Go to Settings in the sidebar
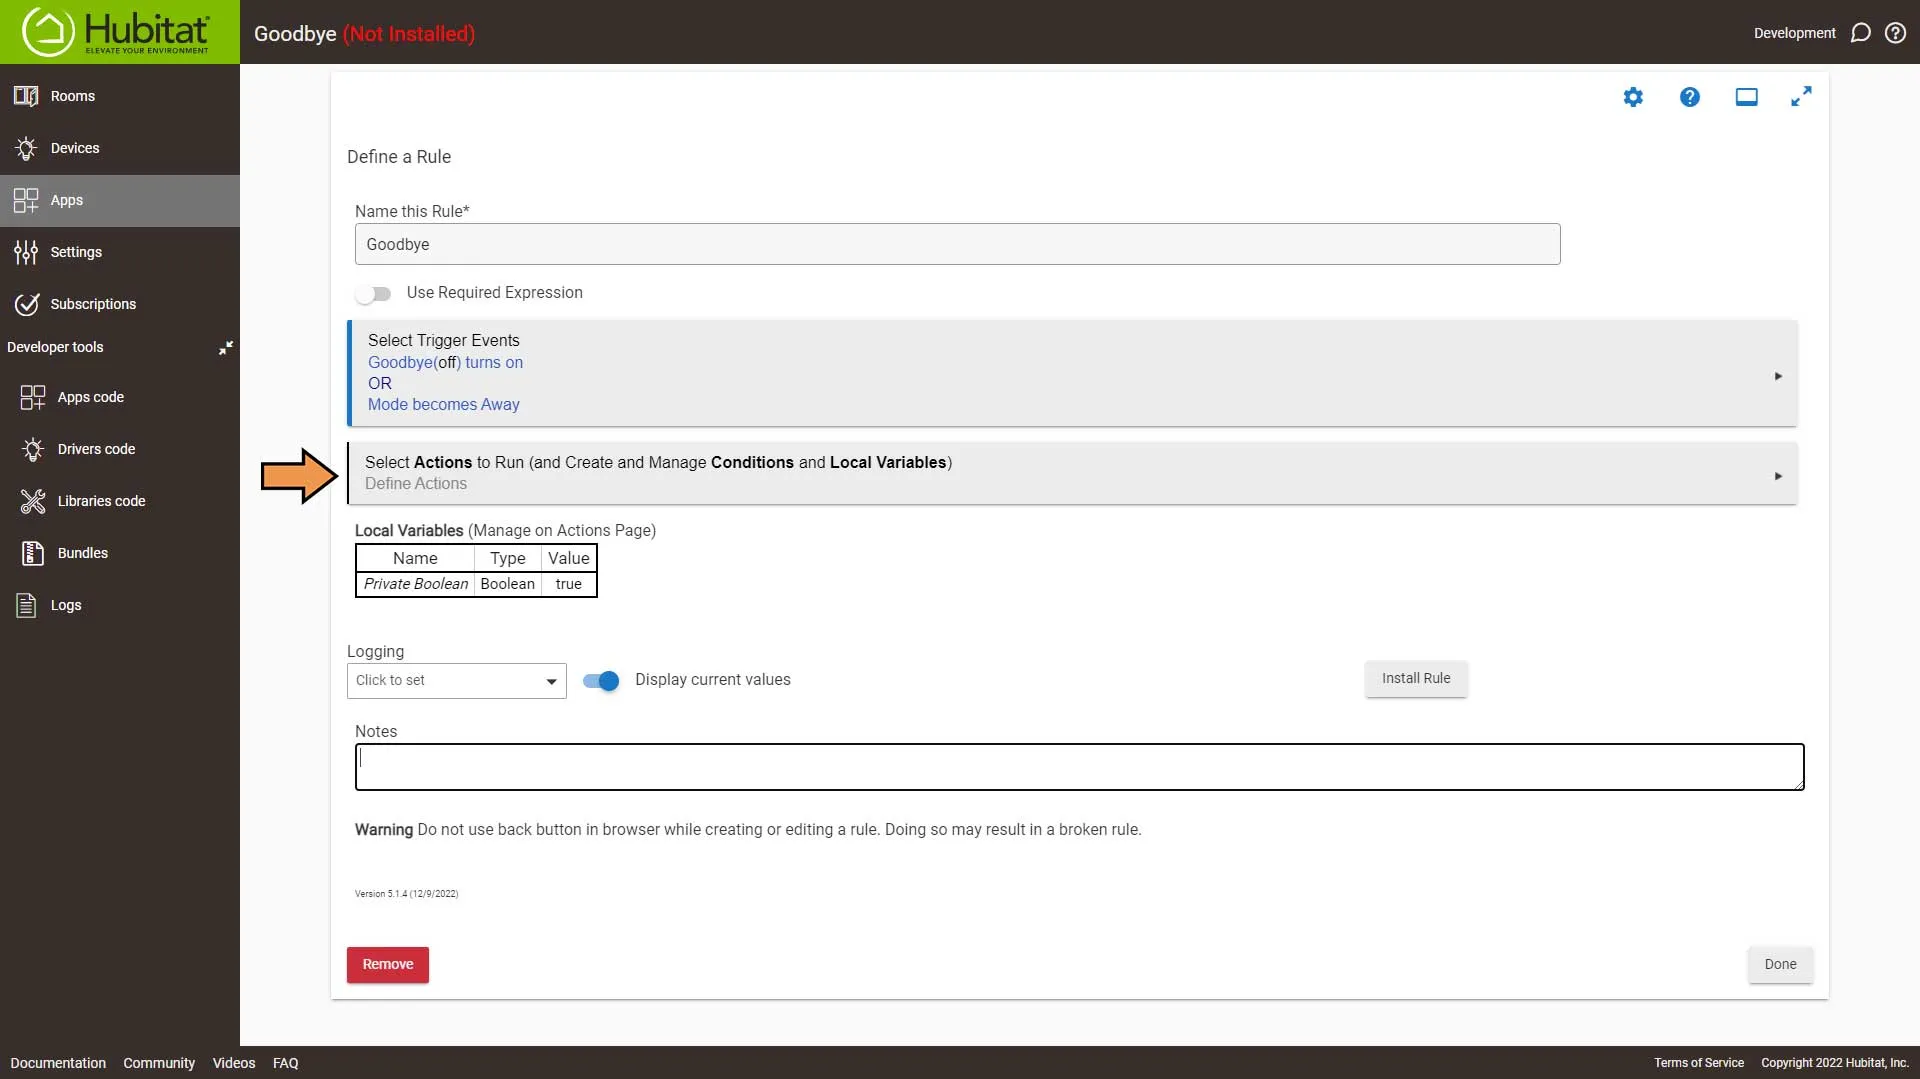The width and height of the screenshot is (1920, 1079). [x=120, y=252]
